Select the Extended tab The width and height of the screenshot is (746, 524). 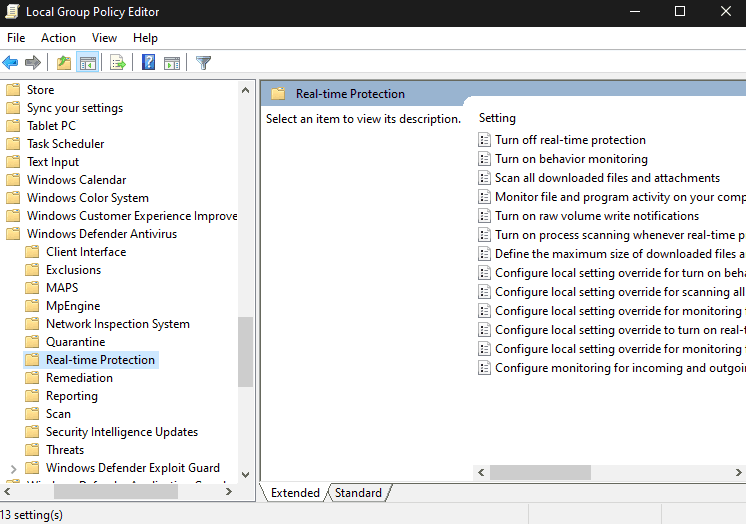[295, 493]
